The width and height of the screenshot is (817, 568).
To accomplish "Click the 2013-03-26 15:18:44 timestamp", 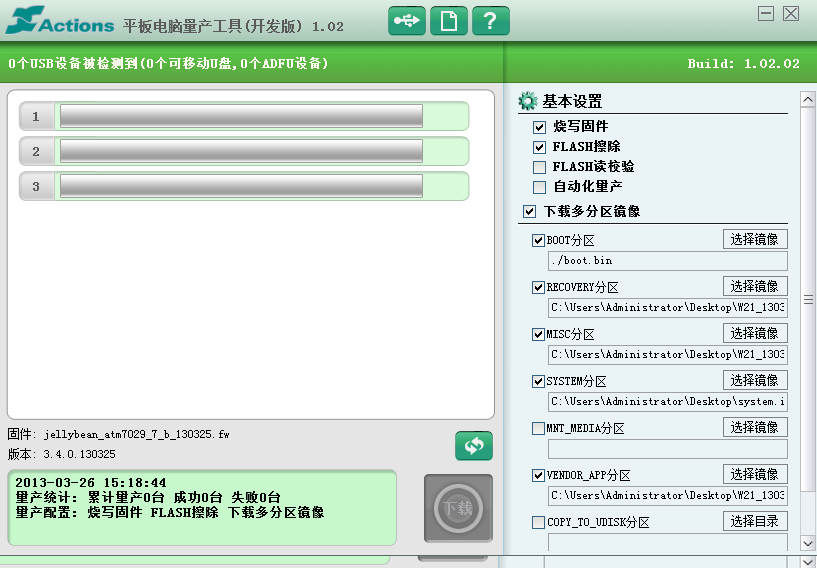I will pos(91,483).
